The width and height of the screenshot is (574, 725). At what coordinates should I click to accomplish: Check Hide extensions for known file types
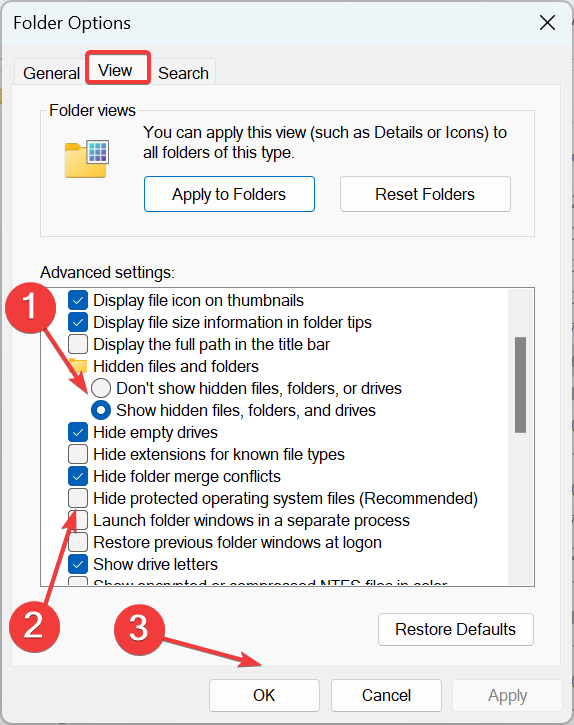[78, 454]
